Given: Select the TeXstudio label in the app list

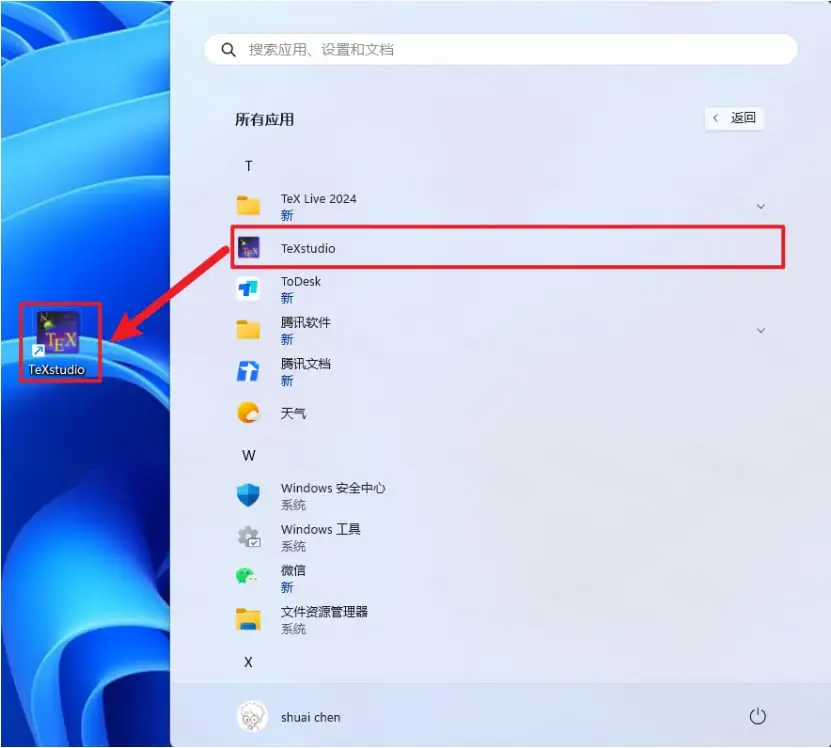Looking at the screenshot, I should [x=308, y=248].
